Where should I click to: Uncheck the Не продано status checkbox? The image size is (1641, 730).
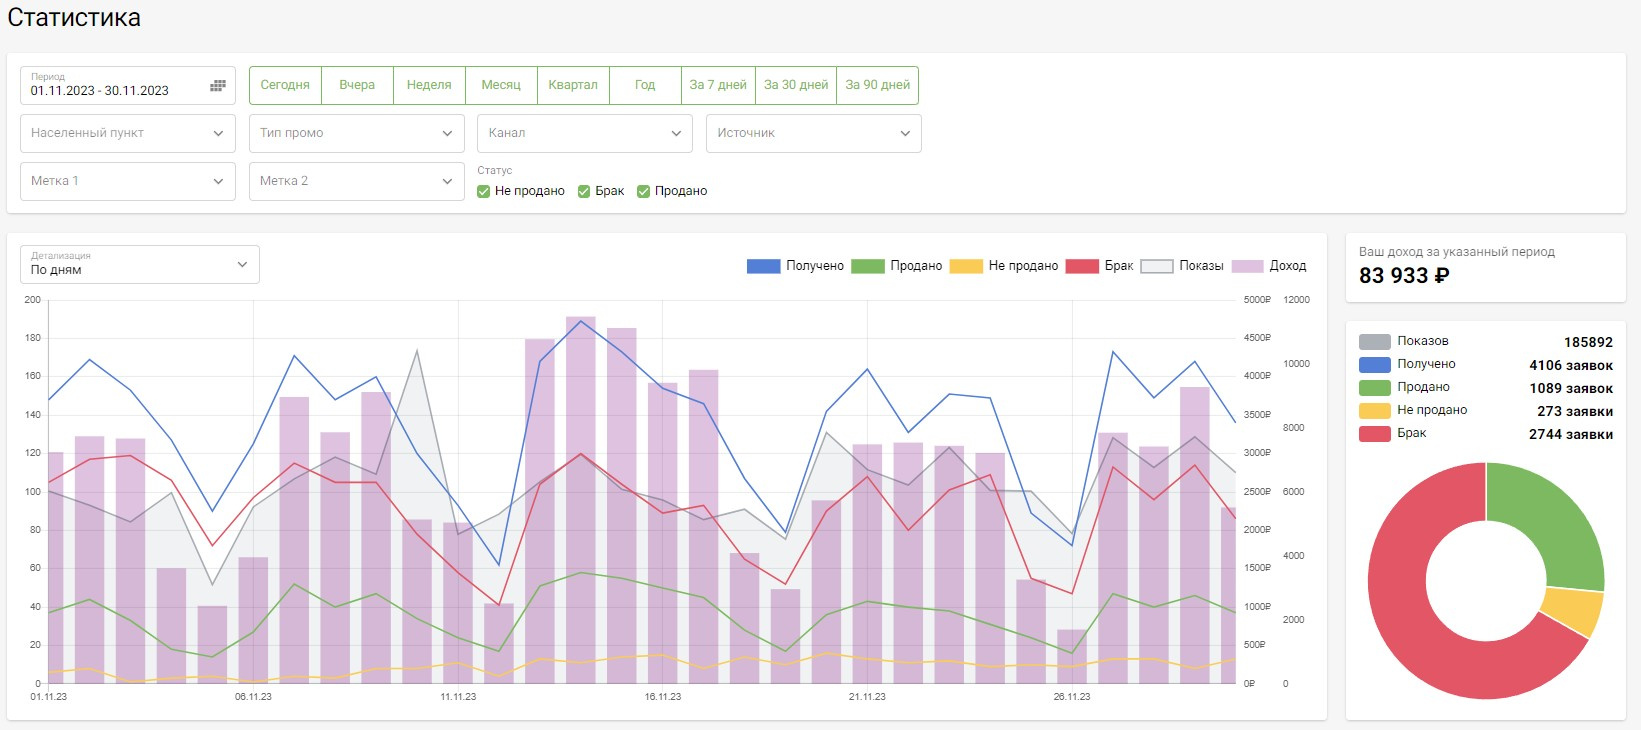point(484,191)
